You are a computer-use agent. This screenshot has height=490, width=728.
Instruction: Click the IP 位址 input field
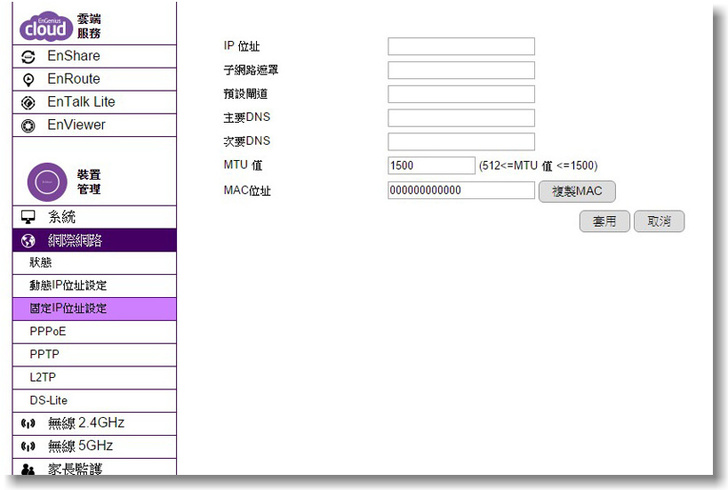pyautogui.click(x=461, y=46)
